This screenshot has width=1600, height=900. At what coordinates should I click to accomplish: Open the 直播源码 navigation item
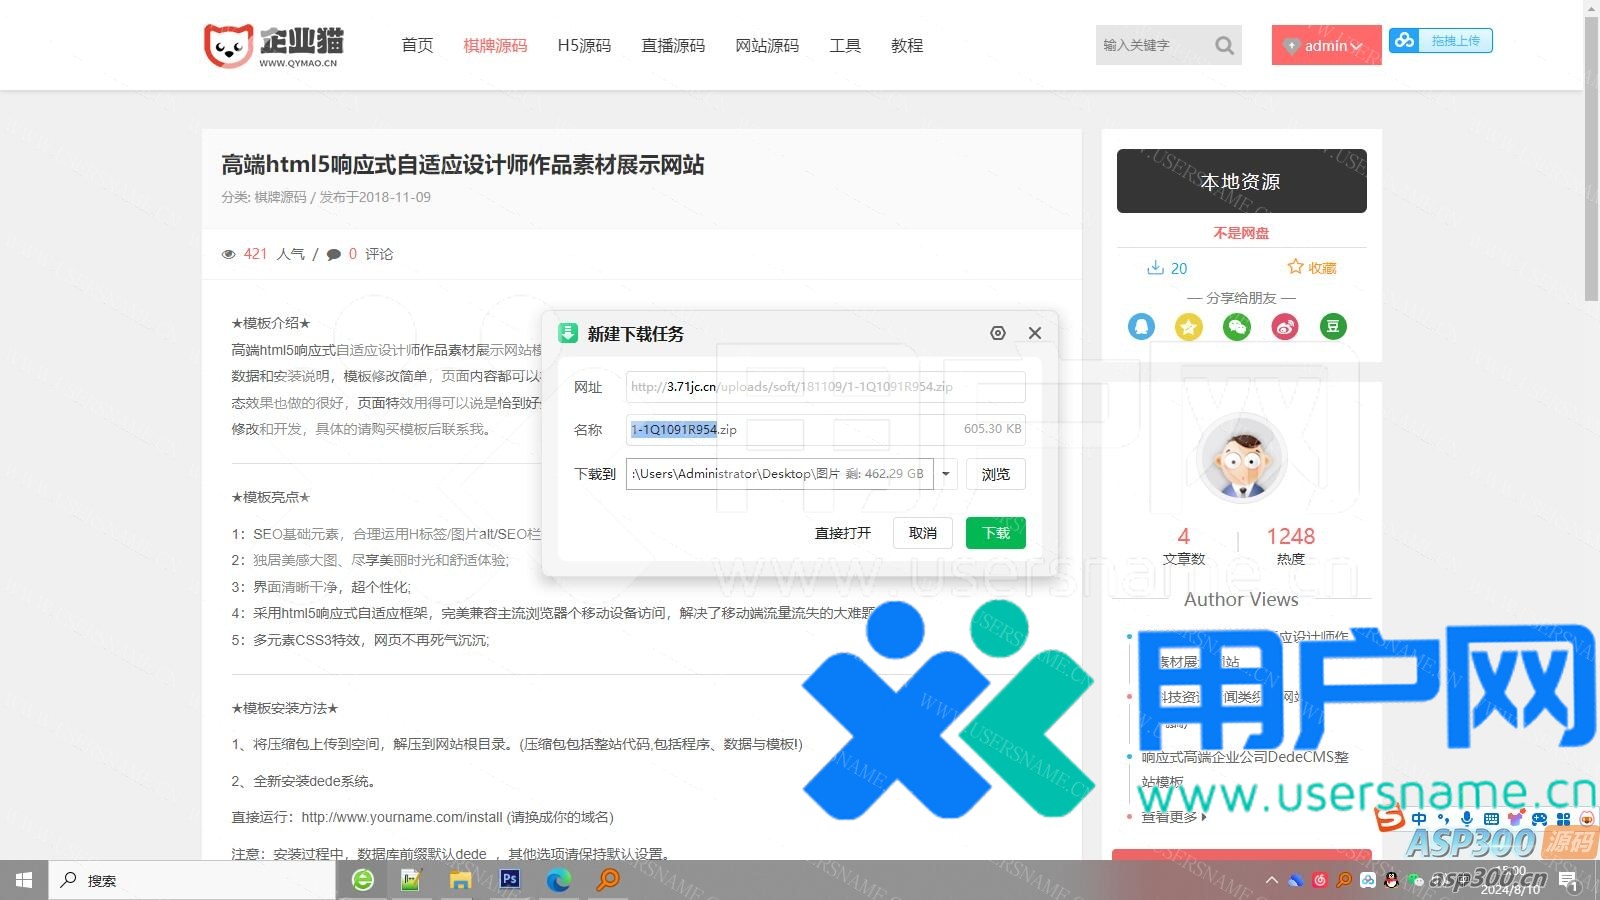pos(673,46)
